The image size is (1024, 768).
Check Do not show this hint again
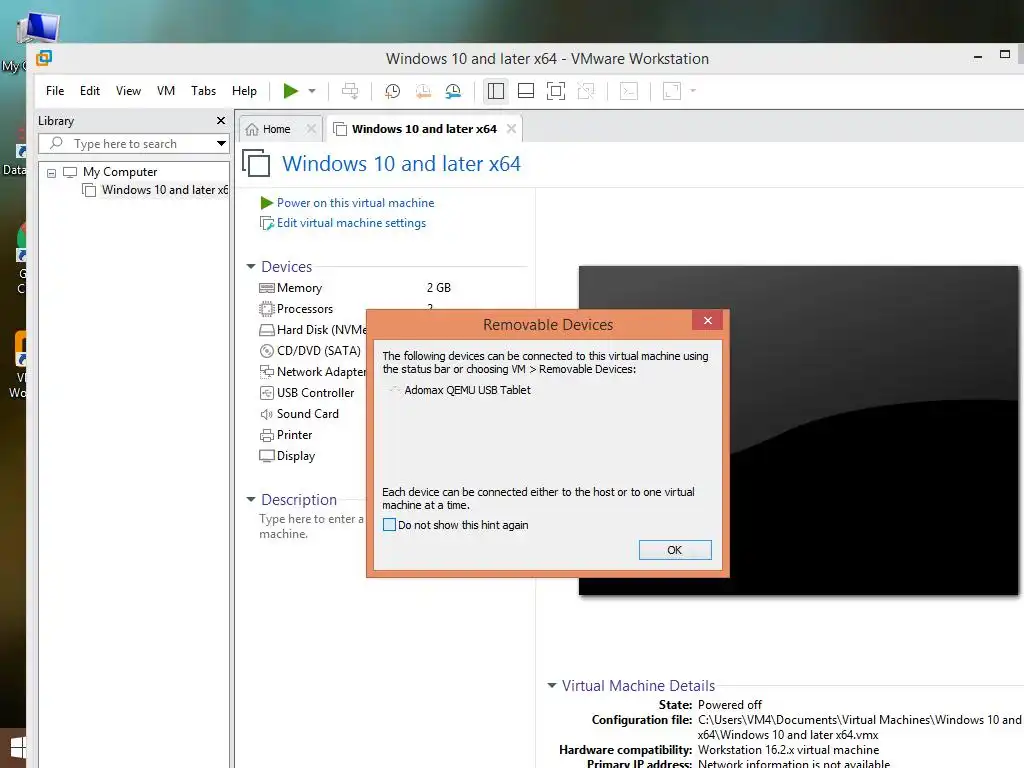[x=389, y=524]
